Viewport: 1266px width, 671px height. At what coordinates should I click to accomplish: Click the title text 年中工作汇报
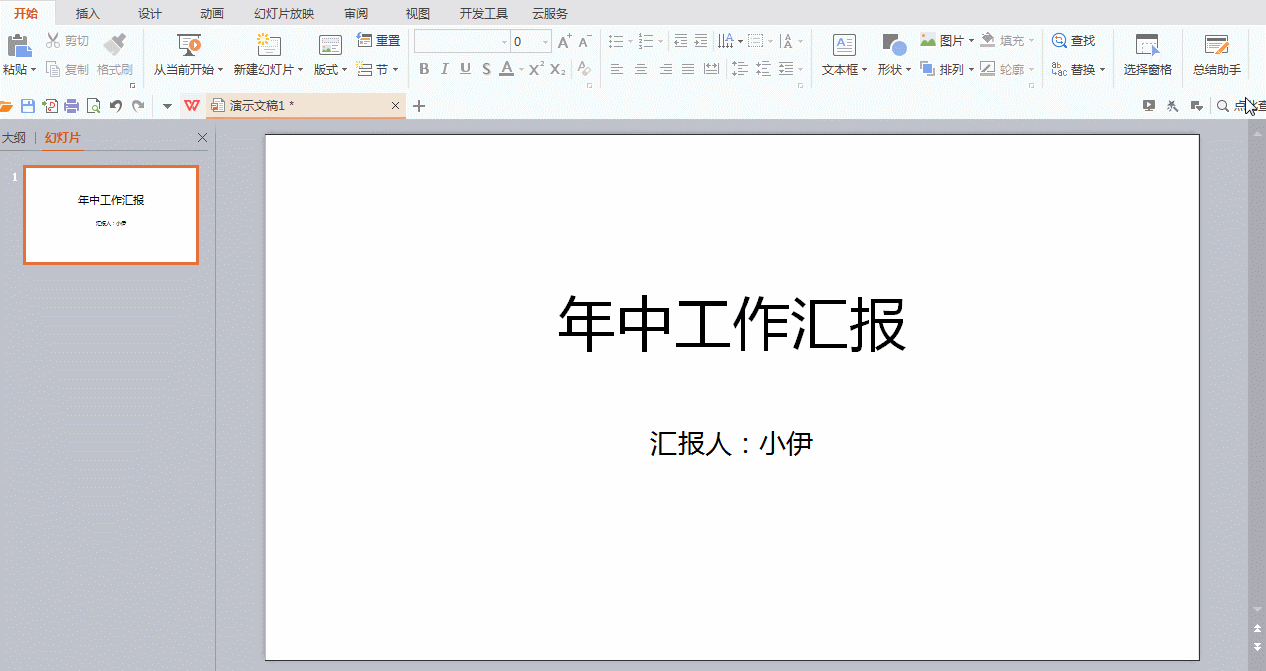(x=732, y=324)
